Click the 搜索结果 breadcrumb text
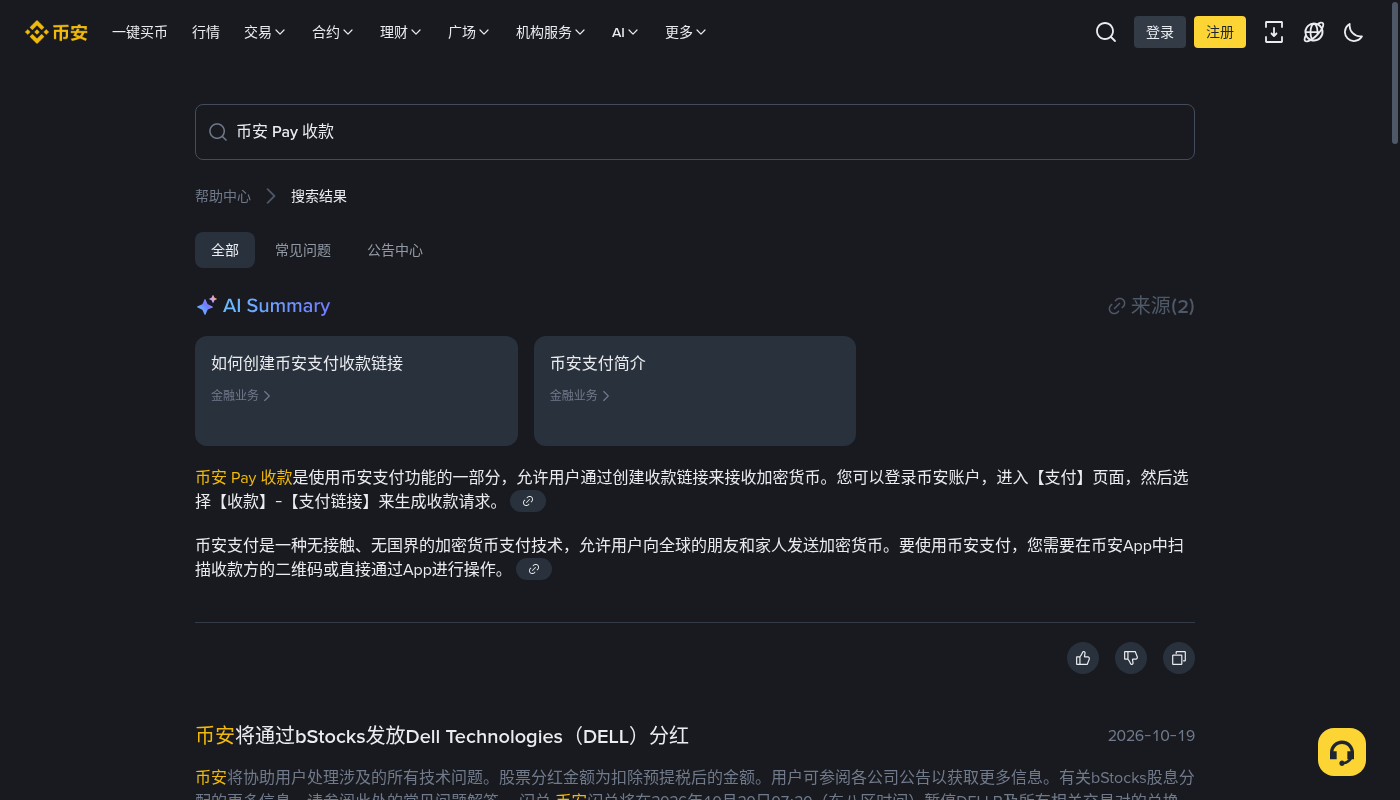1400x800 pixels. coord(319,196)
